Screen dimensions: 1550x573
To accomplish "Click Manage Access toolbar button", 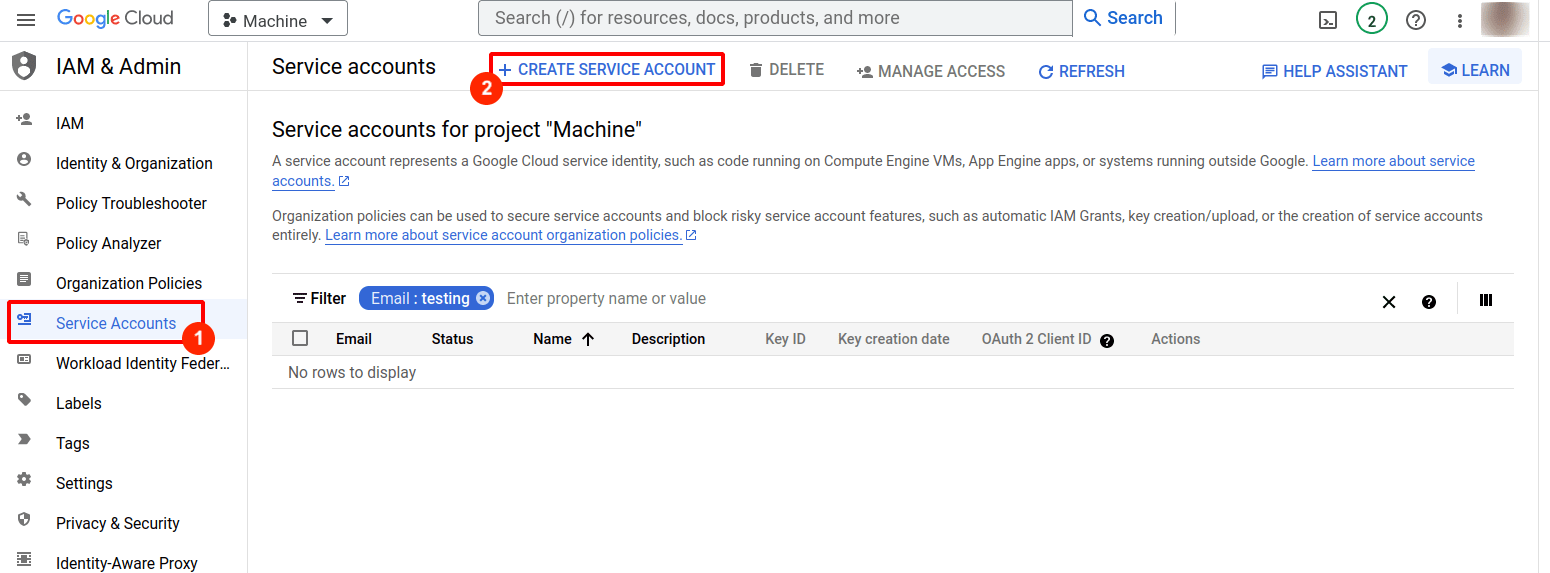I will 931,71.
